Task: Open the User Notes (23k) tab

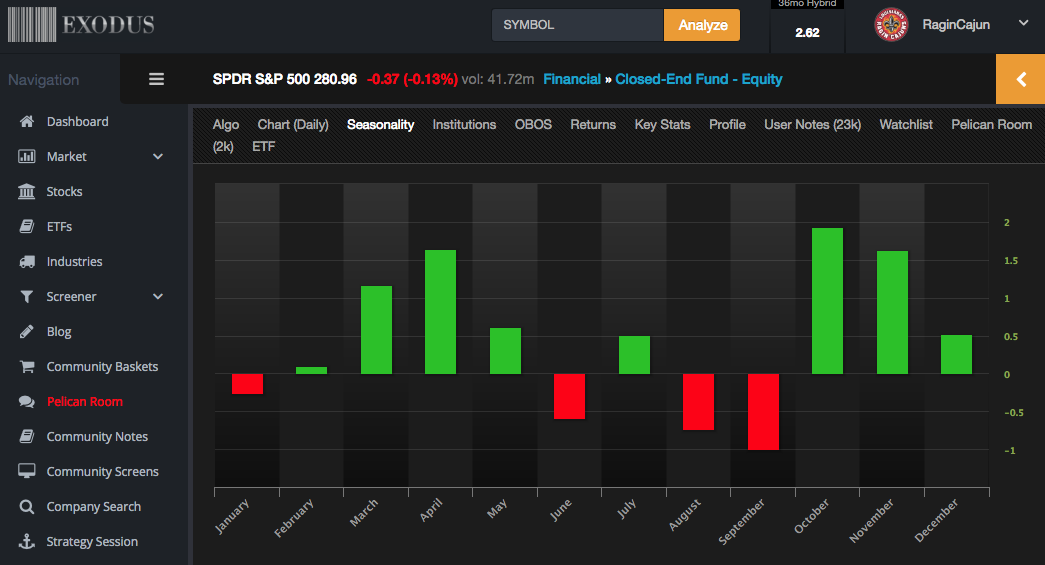Action: coord(812,125)
